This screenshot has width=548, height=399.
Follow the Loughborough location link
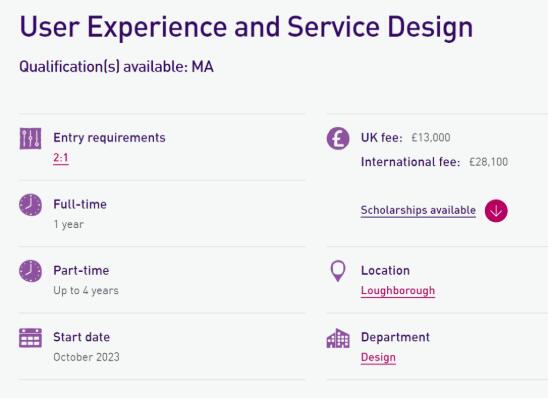coord(398,291)
